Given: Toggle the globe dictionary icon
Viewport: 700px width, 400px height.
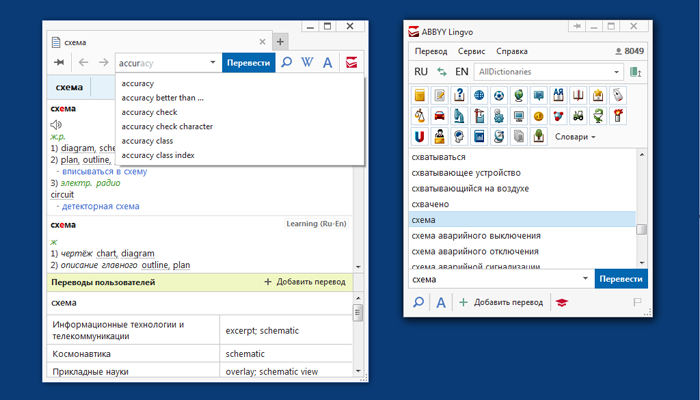Looking at the screenshot, I should pyautogui.click(x=478, y=95).
